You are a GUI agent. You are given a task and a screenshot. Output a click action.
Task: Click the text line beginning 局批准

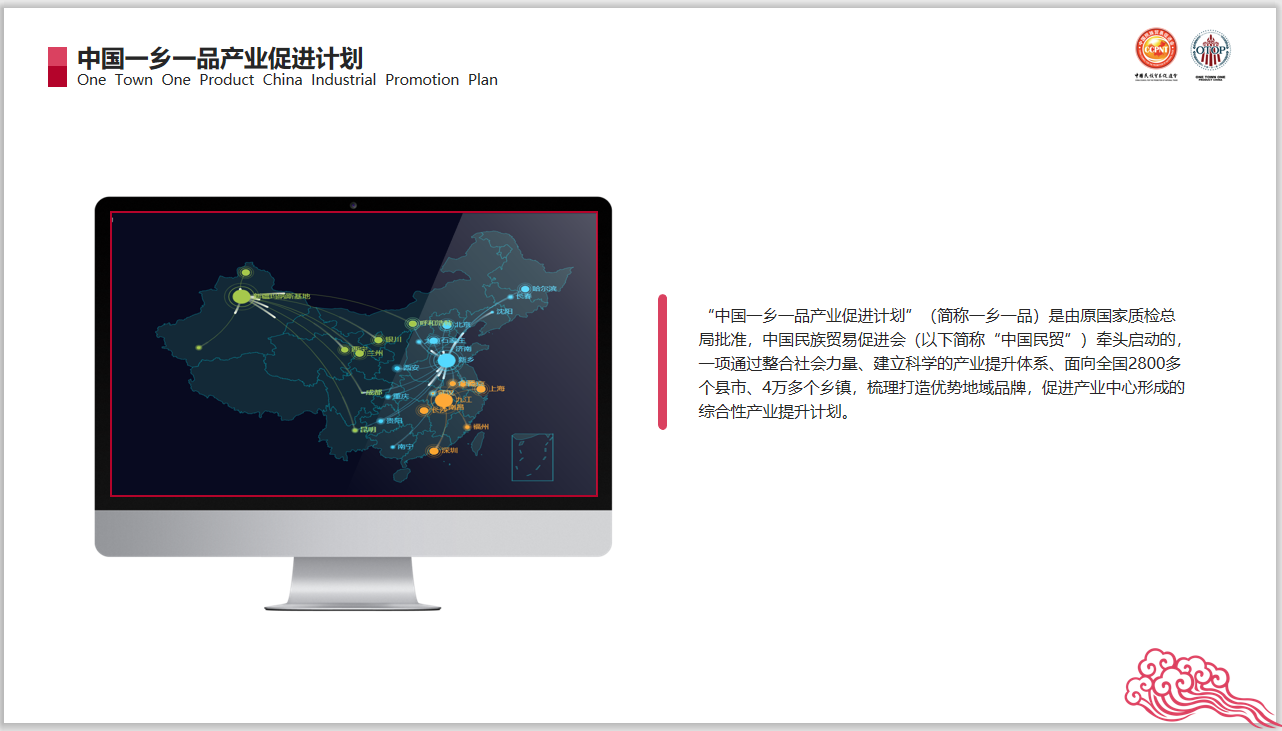coord(940,339)
